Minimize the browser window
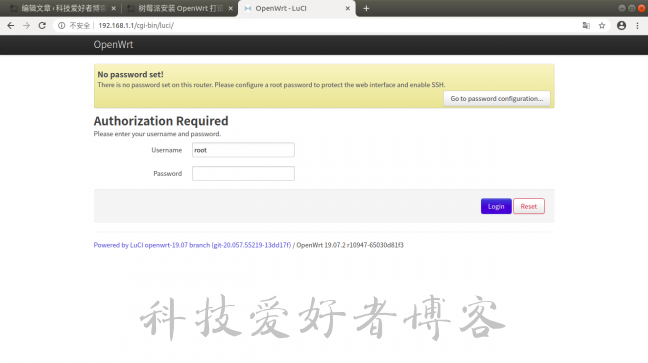This screenshot has height=363, width=648. 622,8
